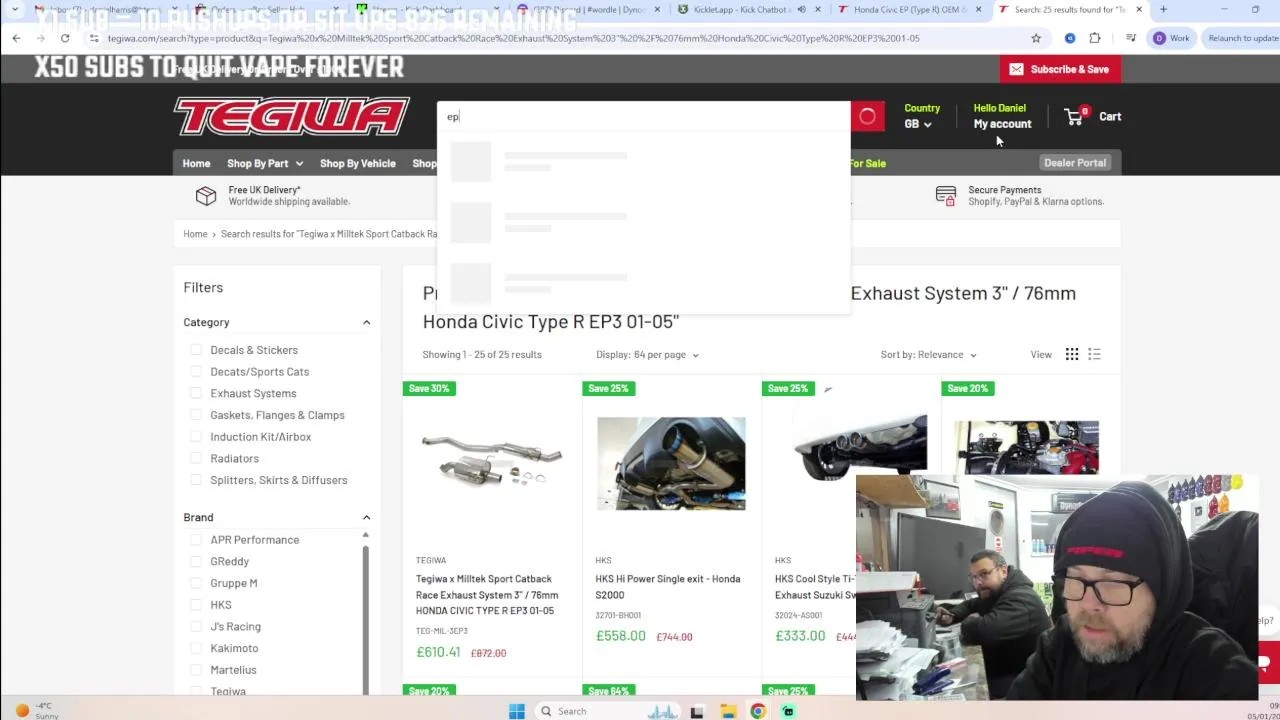Viewport: 1280px width, 720px height.
Task: Tick the Radiators category checkbox
Action: [x=196, y=458]
